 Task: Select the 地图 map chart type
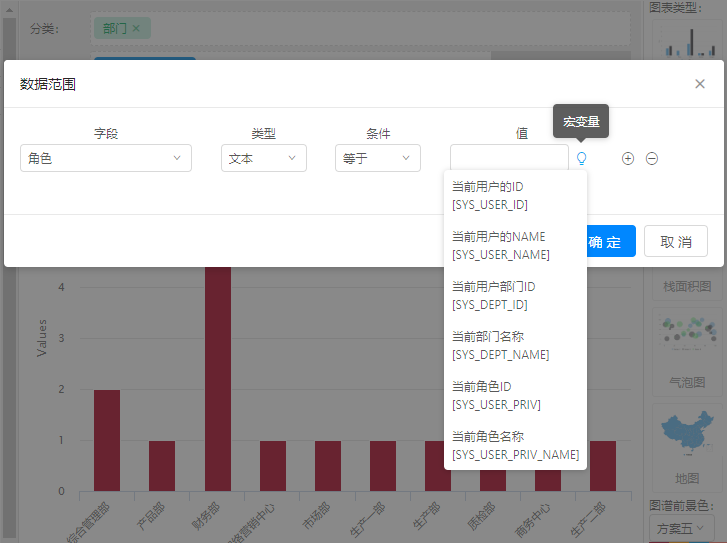686,445
